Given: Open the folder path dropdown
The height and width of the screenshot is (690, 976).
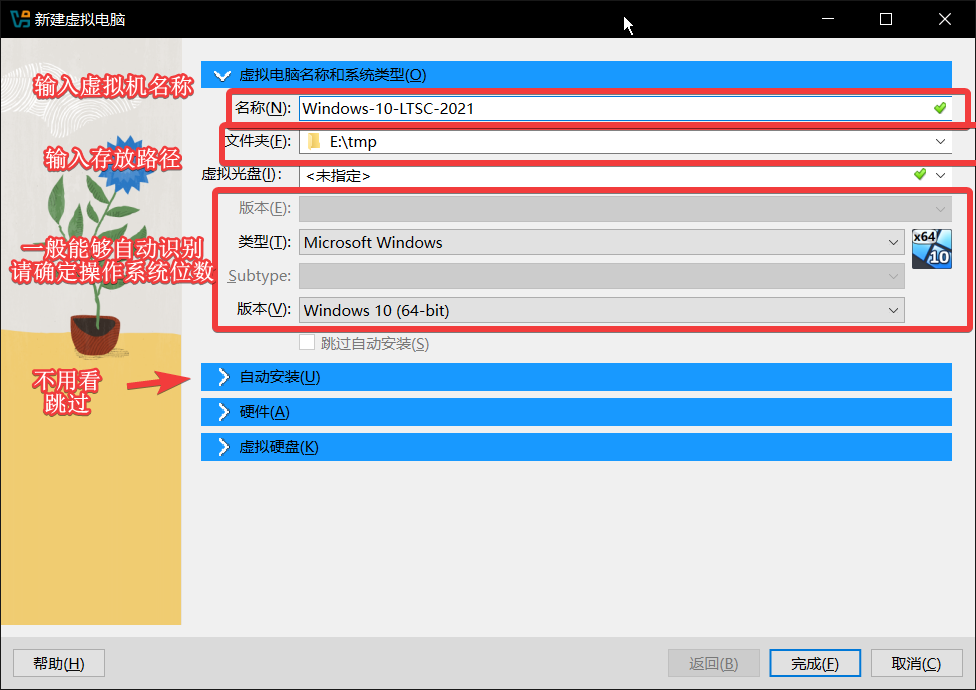Looking at the screenshot, I should coord(940,142).
